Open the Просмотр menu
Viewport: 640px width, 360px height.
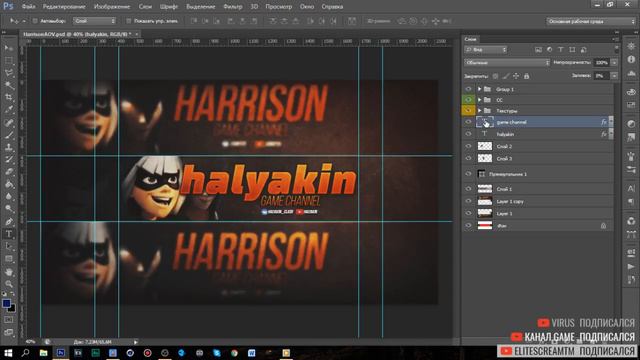278,7
